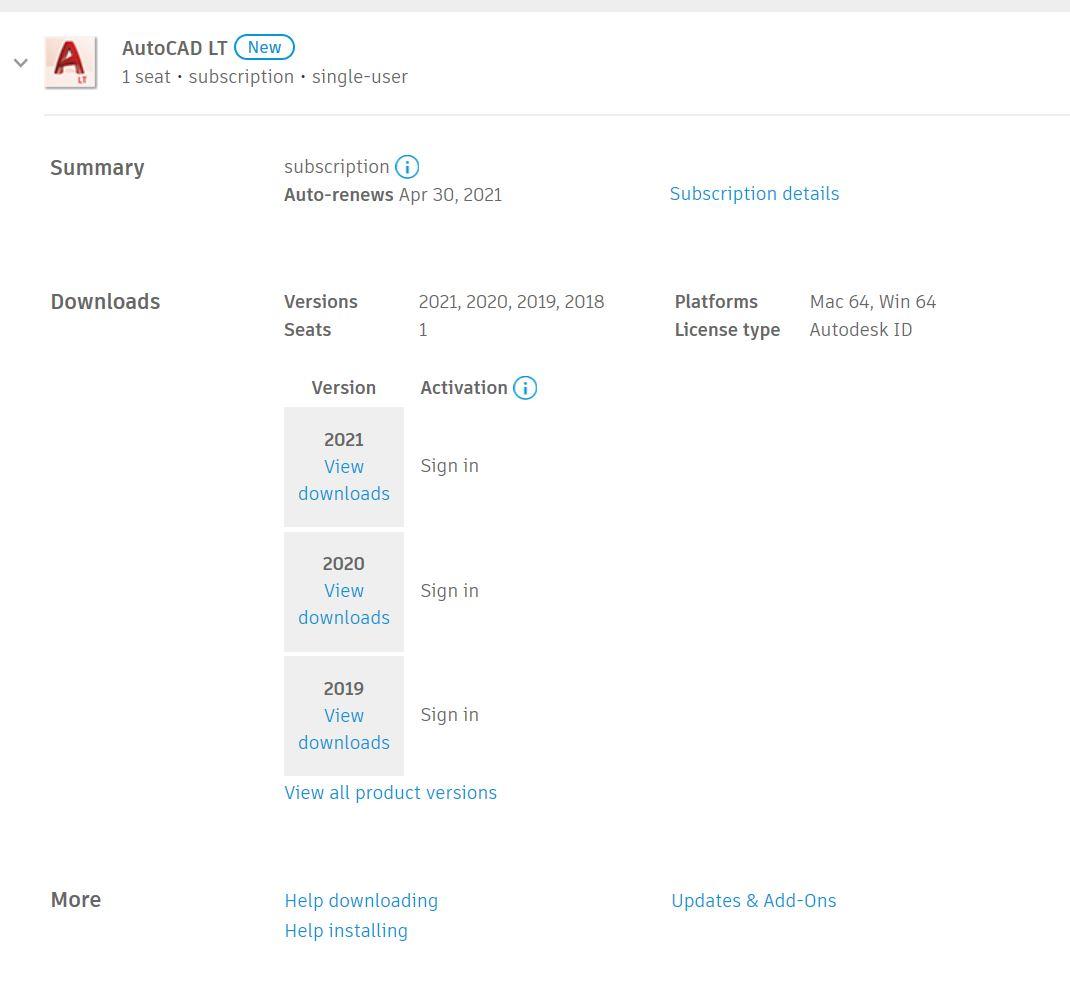Click the Summary section heading
The height and width of the screenshot is (983, 1070).
click(x=97, y=167)
